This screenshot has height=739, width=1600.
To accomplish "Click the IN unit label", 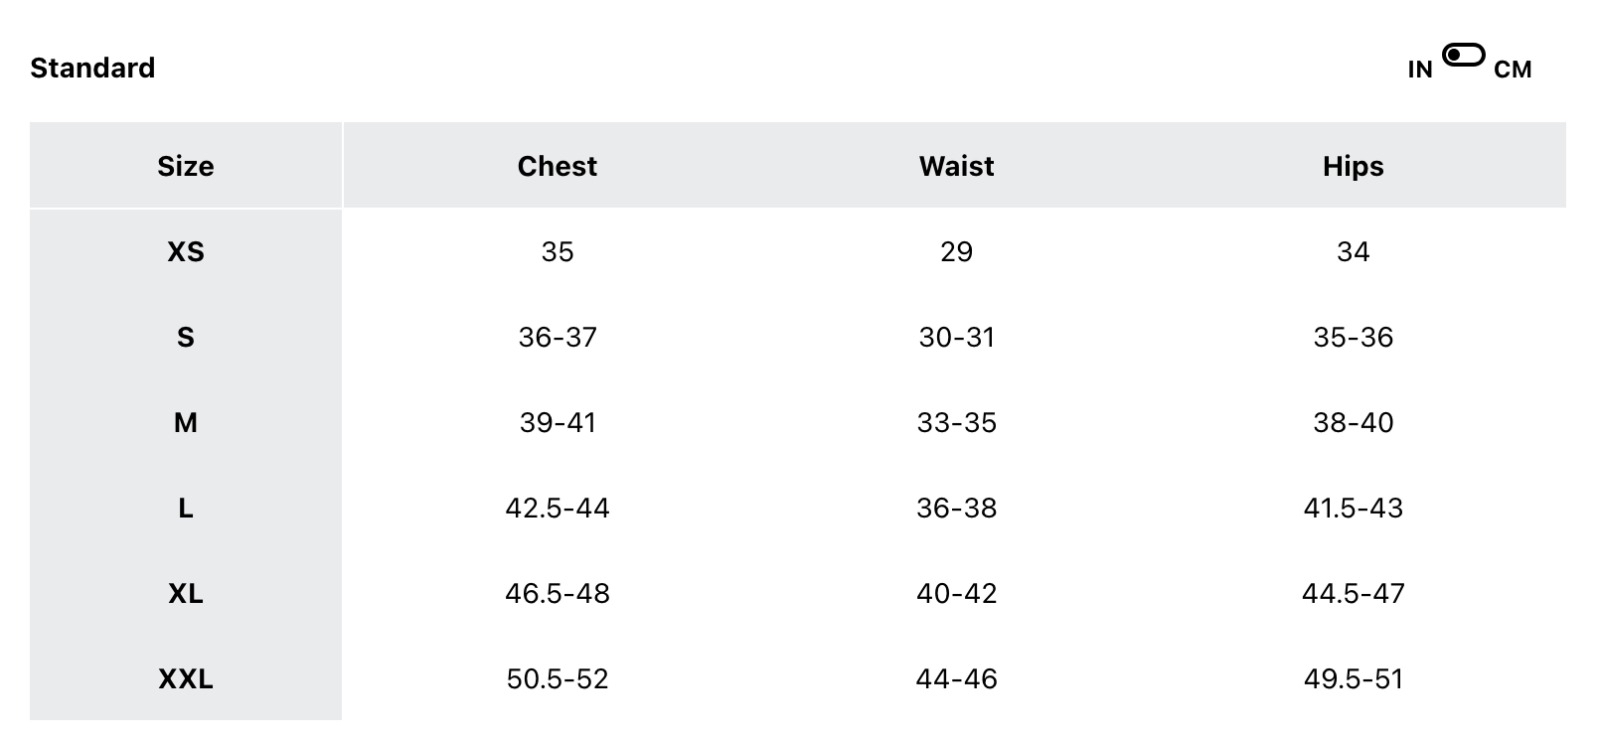I will tap(1420, 70).
